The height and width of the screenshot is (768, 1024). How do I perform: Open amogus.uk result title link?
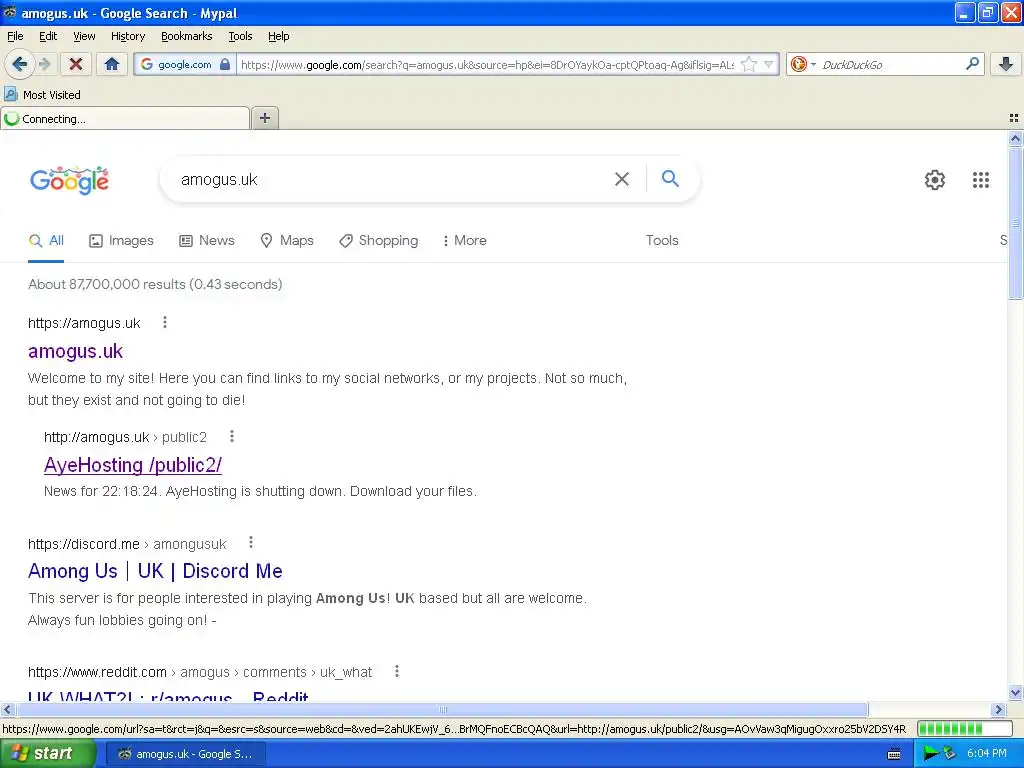pos(75,351)
